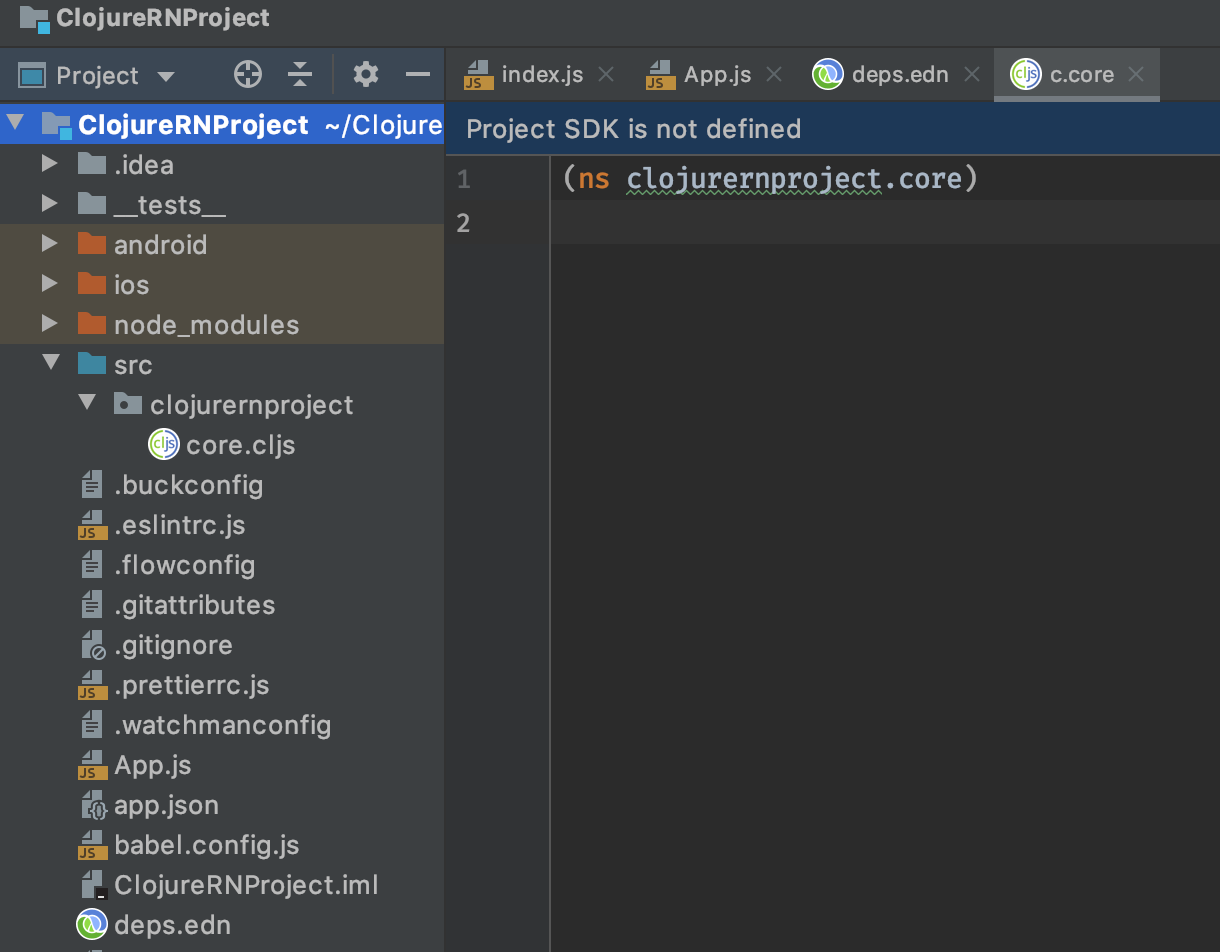
Task: Expand the ios folder arrow
Action: coord(50,284)
